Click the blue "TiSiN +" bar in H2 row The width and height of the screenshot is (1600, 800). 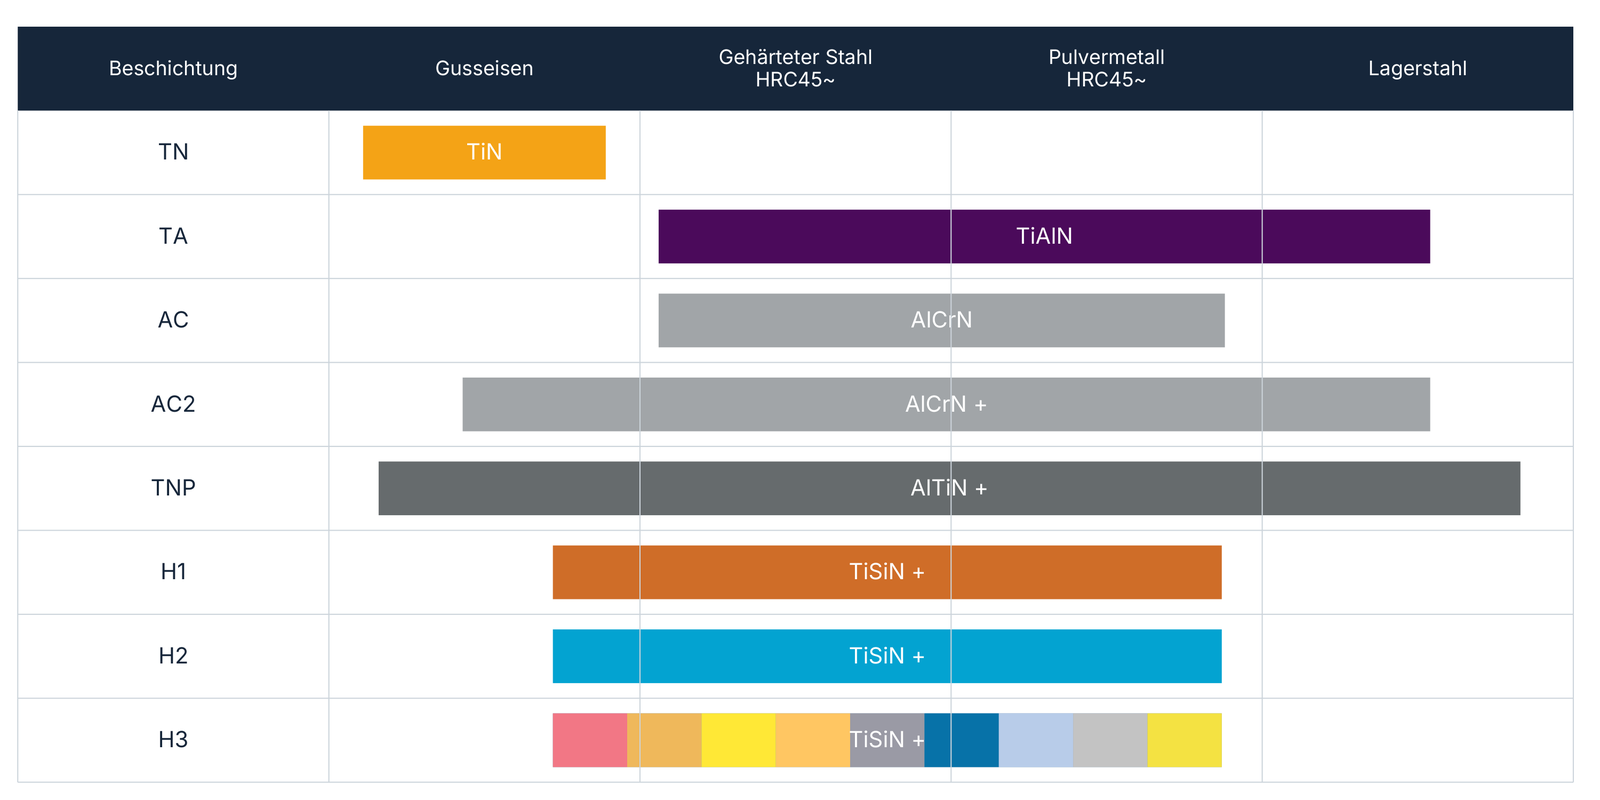click(x=887, y=656)
